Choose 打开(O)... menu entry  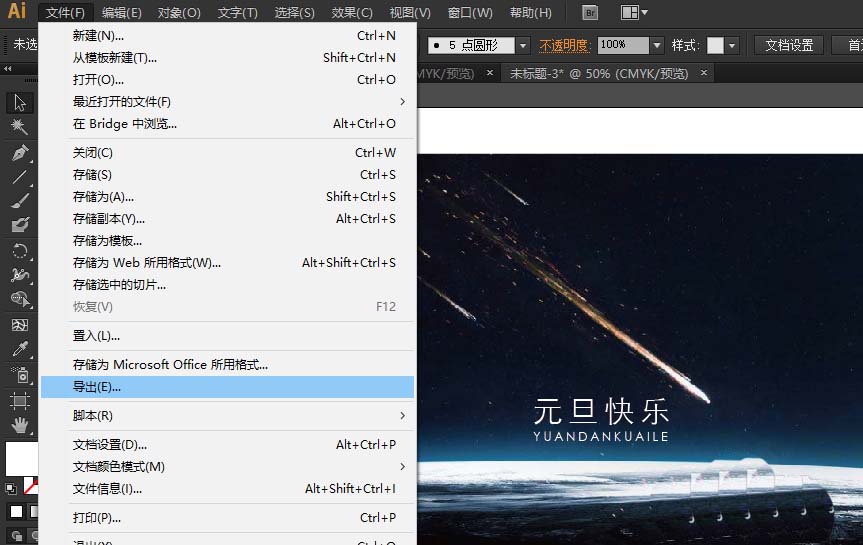coord(227,80)
